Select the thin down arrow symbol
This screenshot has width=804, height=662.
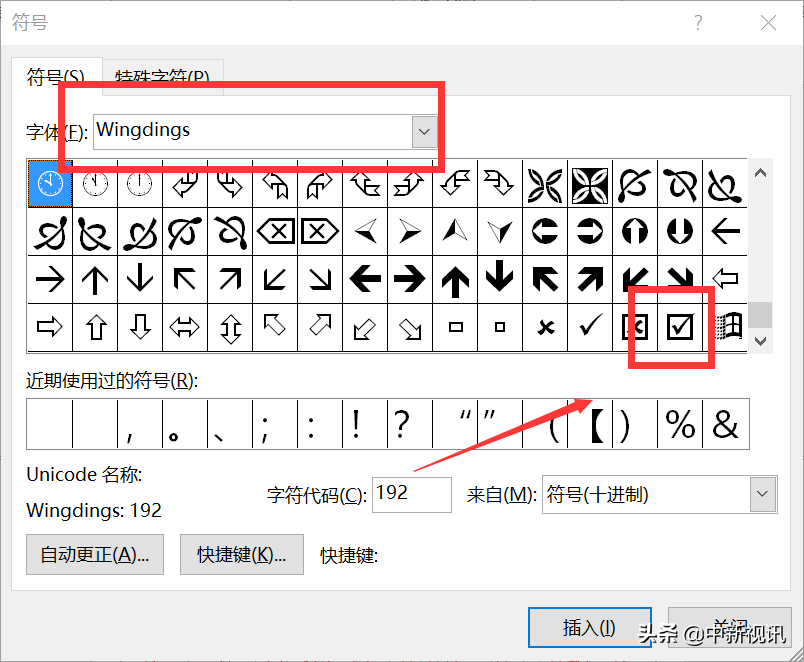pyautogui.click(x=140, y=279)
